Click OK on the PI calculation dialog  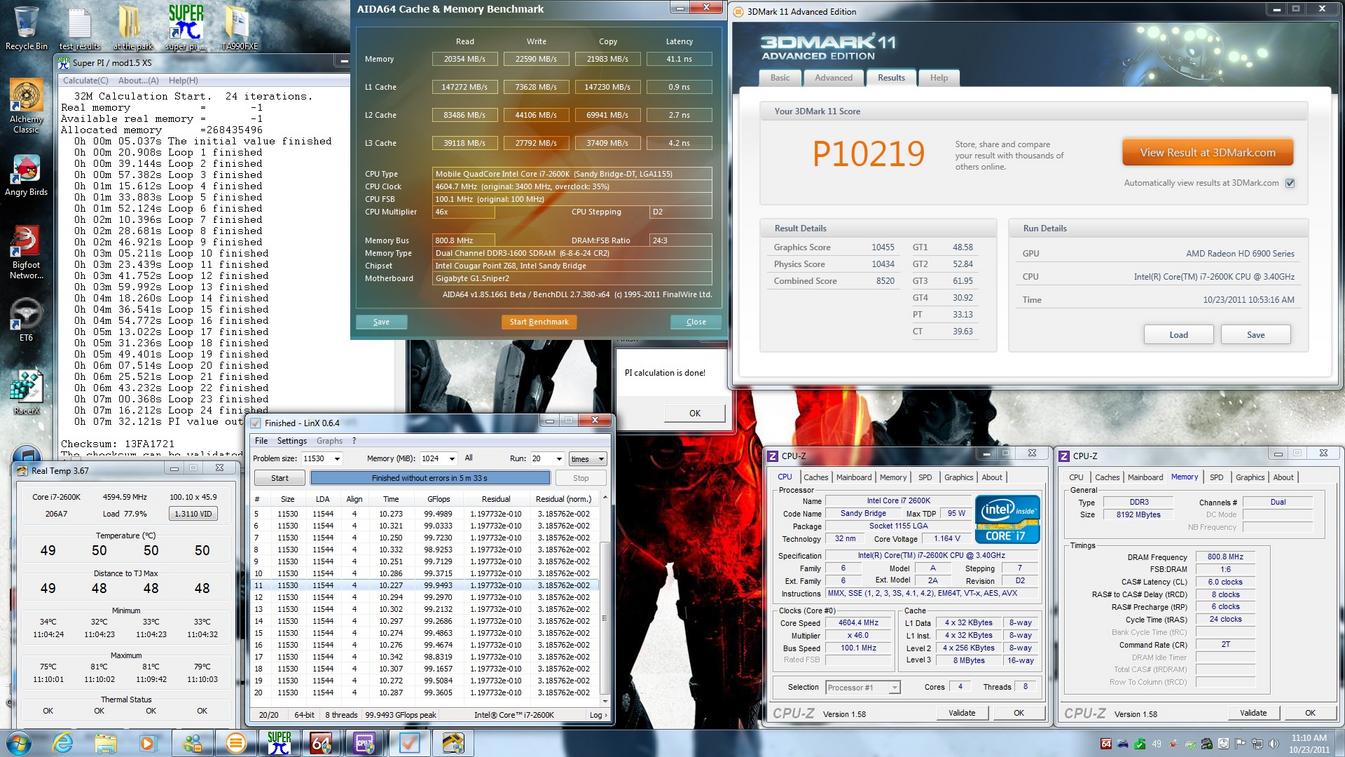pos(694,413)
